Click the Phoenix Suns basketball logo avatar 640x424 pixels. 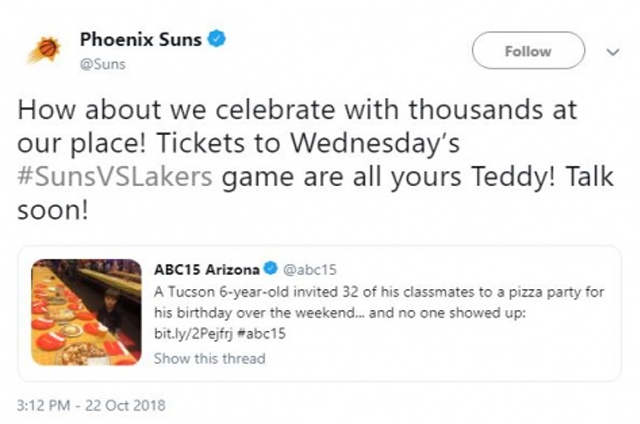tap(44, 49)
